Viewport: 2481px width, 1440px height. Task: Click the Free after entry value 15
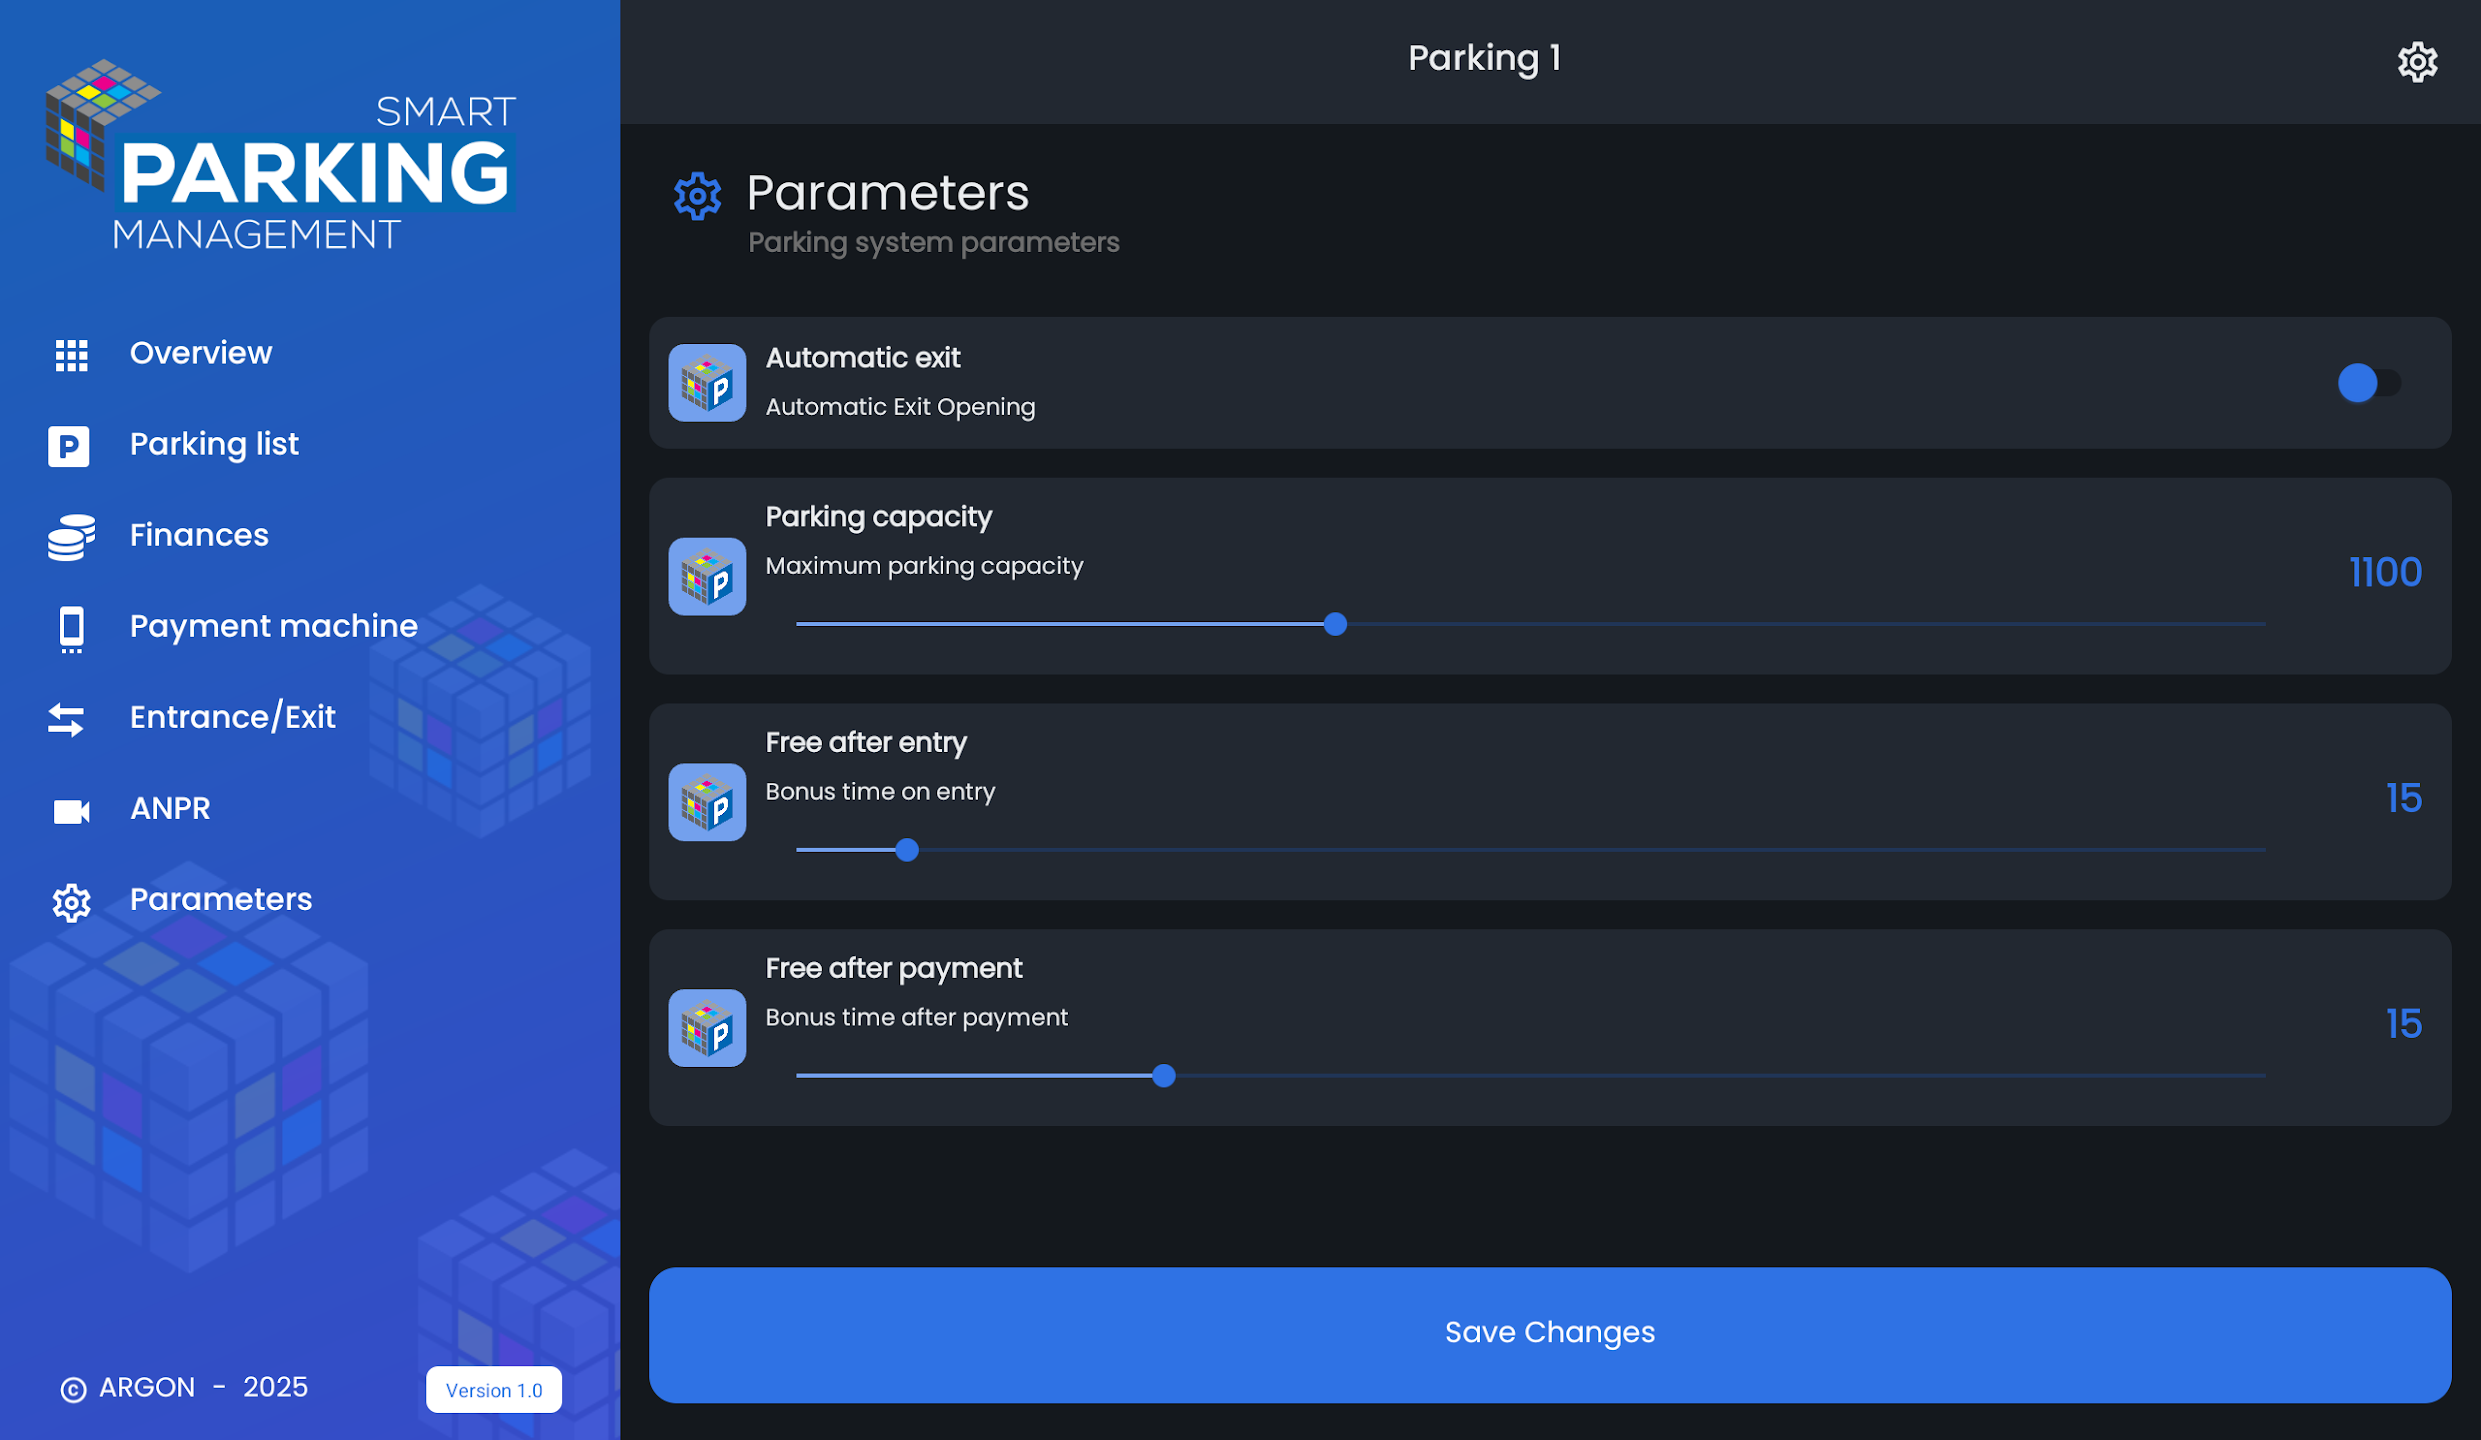coord(2403,799)
